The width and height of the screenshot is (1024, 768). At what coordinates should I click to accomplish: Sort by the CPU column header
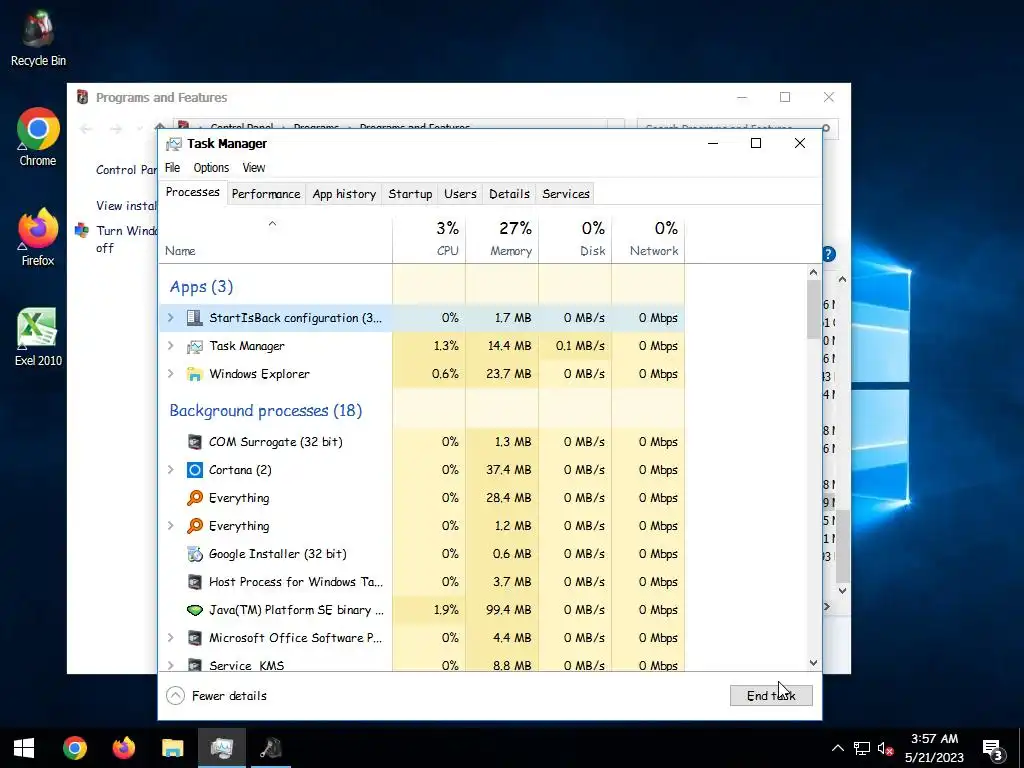(x=429, y=239)
